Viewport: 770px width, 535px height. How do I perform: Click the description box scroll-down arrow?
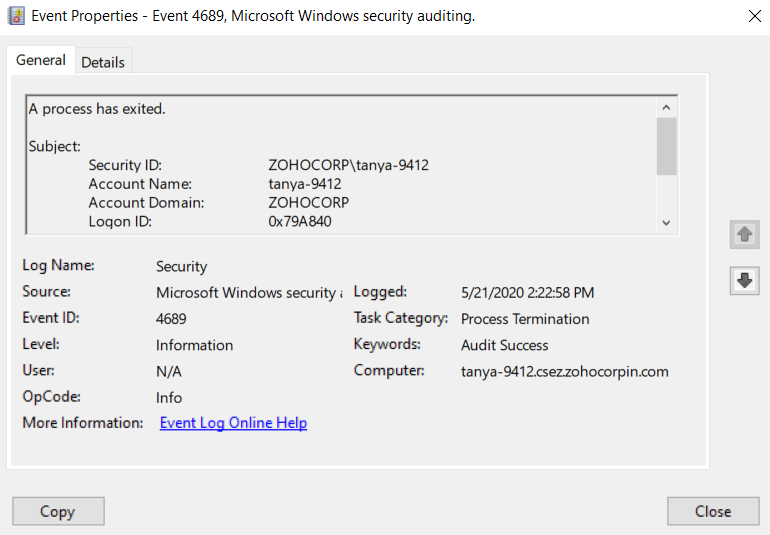click(667, 223)
